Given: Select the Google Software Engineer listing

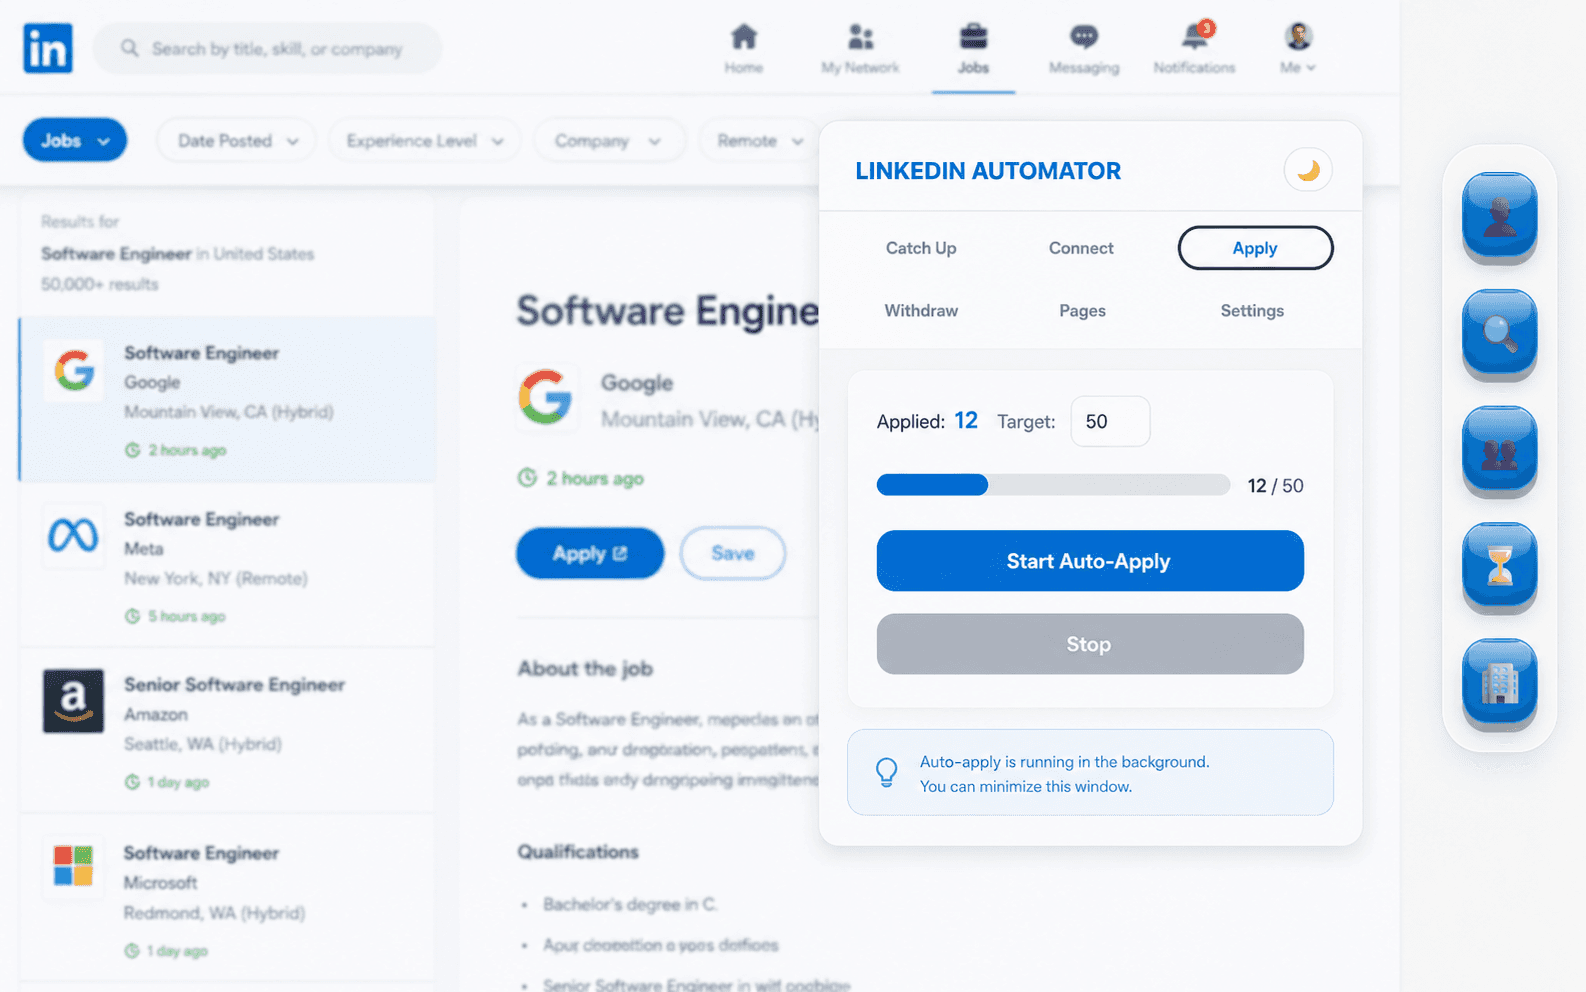Looking at the screenshot, I should point(228,400).
